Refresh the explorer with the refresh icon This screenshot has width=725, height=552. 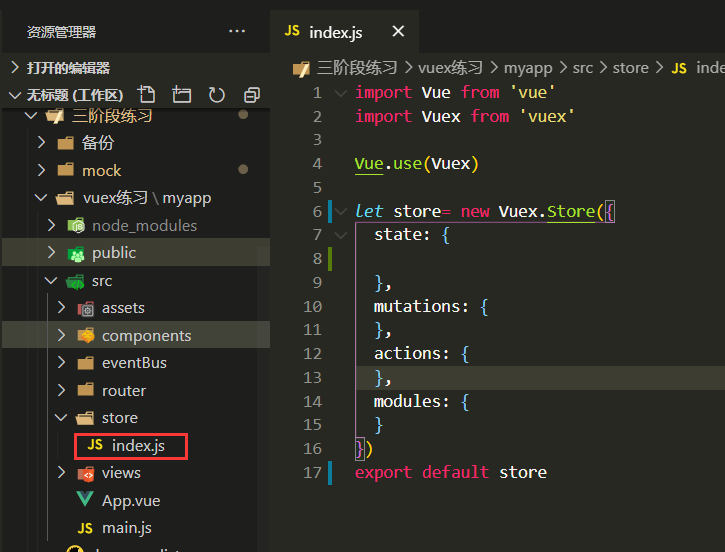point(216,95)
